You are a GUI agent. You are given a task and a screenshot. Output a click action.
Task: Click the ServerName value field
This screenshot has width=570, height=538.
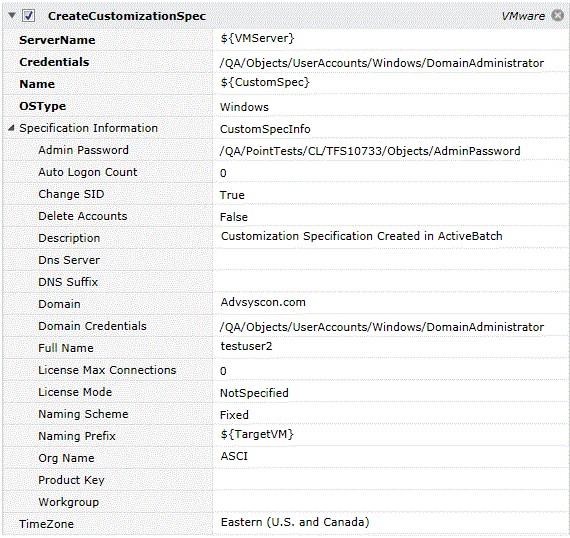click(x=391, y=40)
